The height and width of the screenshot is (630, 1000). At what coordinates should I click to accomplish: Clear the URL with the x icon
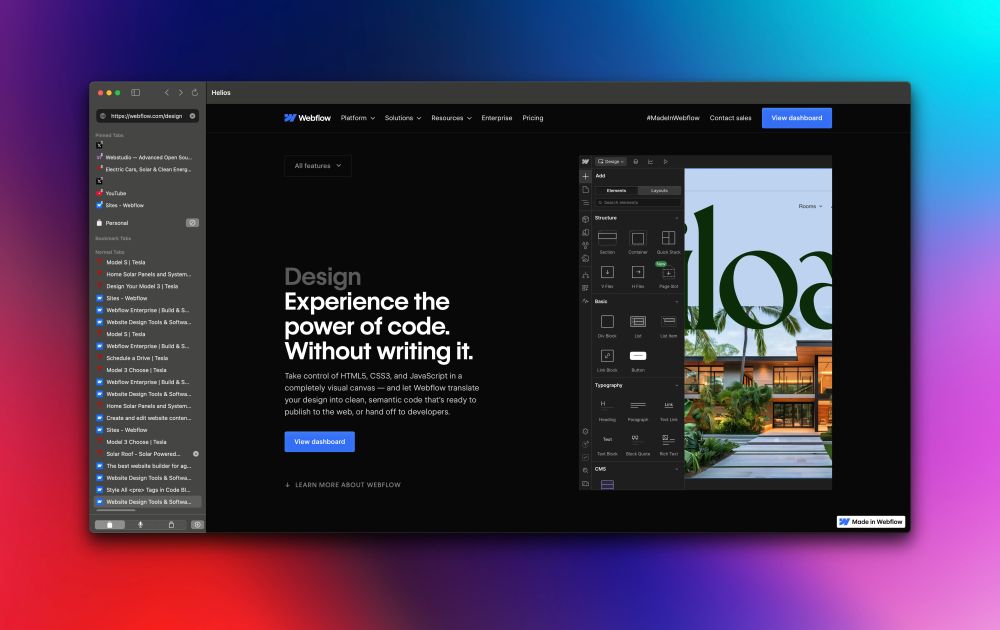[193, 116]
